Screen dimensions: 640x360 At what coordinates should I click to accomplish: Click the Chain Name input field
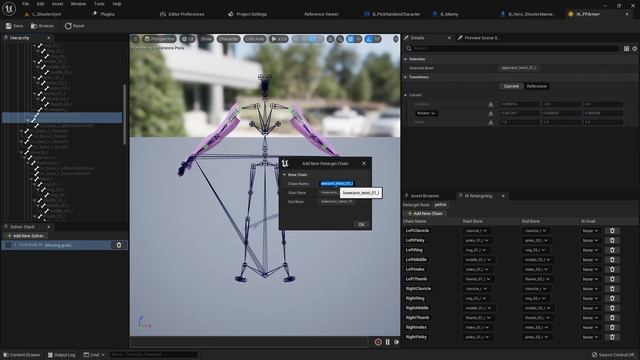coord(337,184)
